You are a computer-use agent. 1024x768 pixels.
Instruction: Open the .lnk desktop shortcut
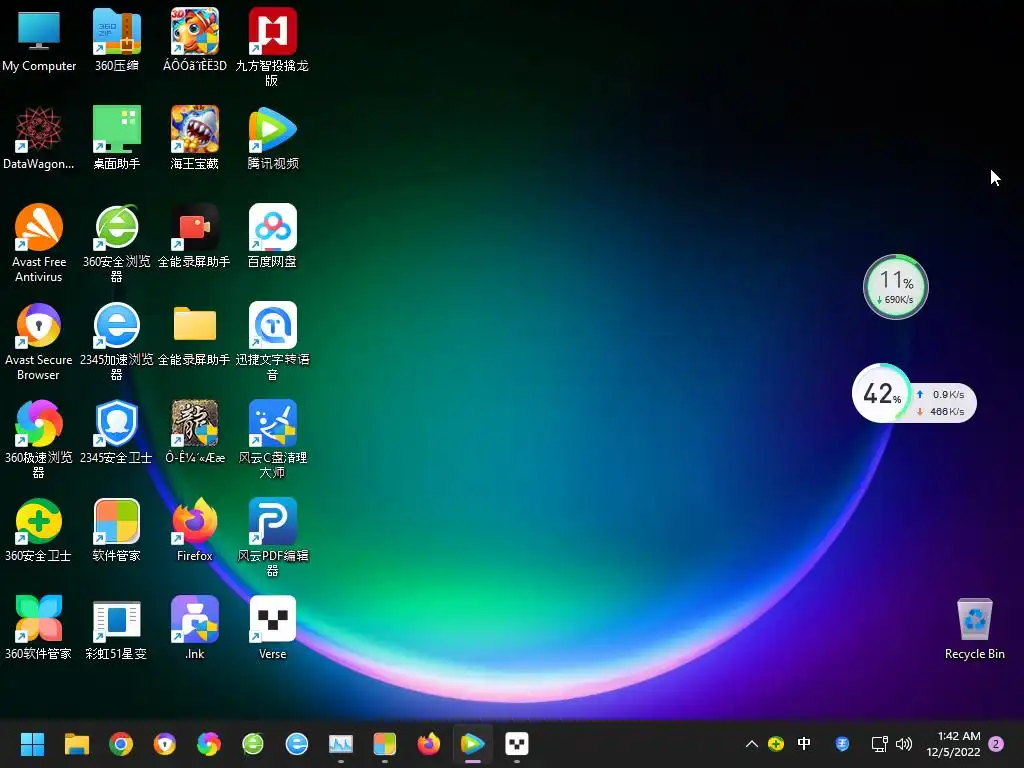coord(195,628)
